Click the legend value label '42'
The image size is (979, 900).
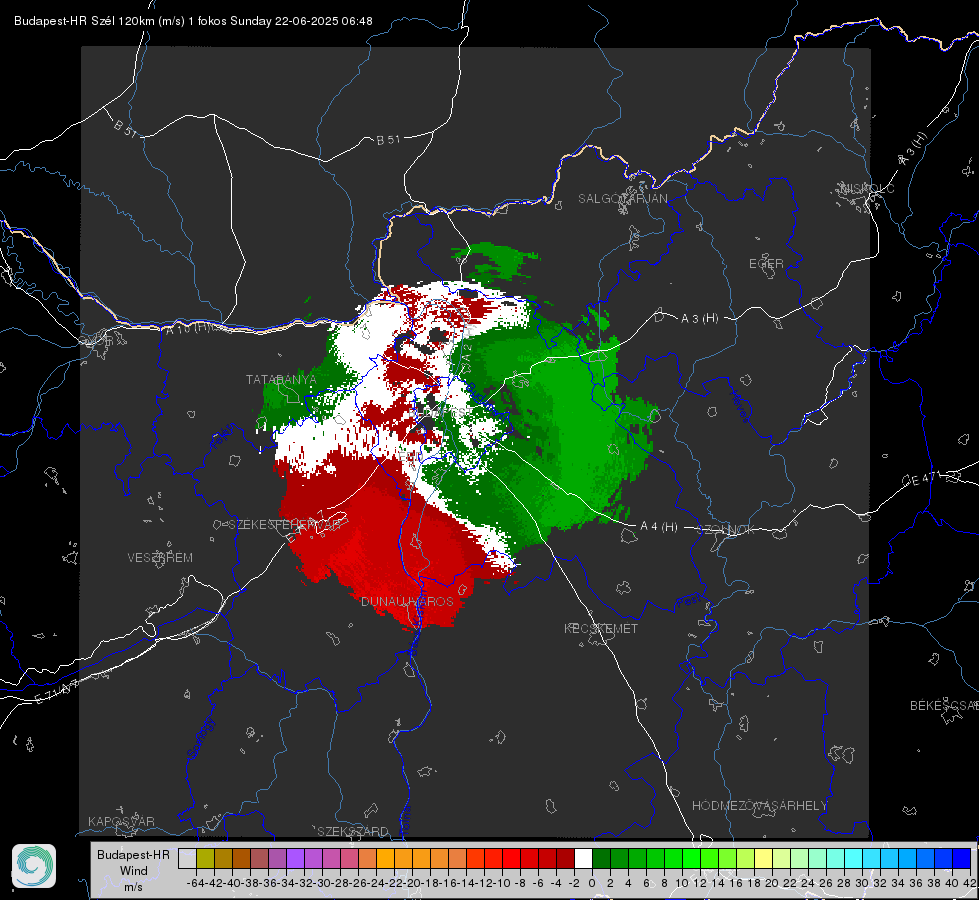pyautogui.click(x=970, y=883)
